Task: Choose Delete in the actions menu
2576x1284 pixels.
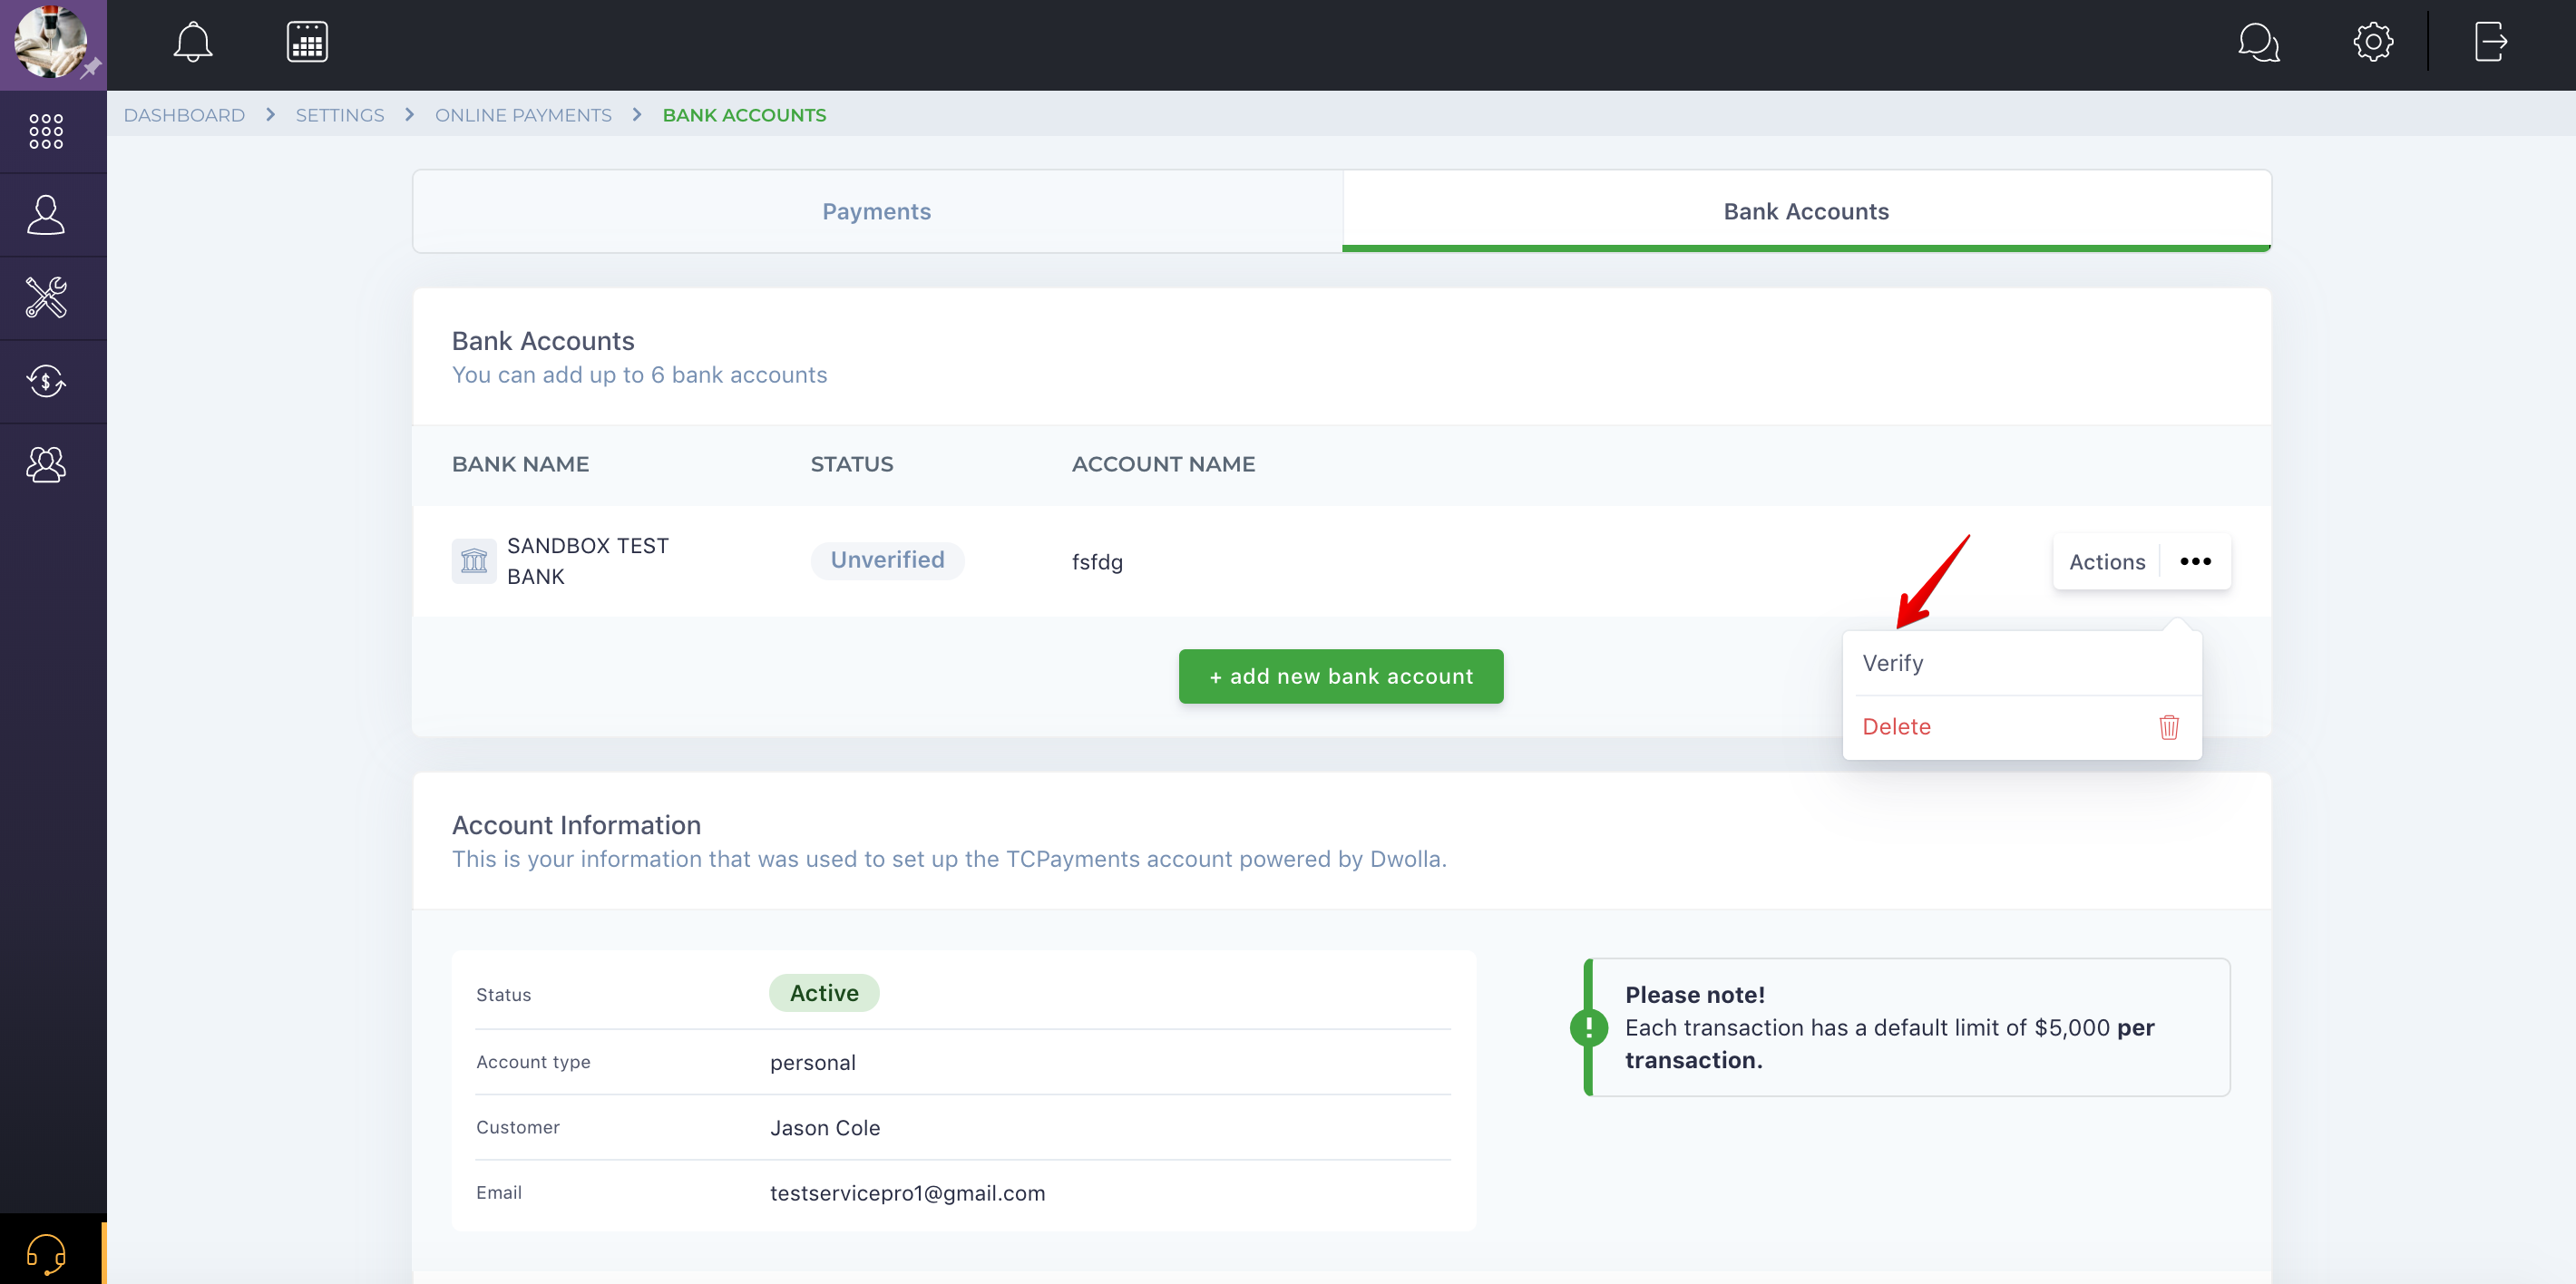Action: [1896, 727]
